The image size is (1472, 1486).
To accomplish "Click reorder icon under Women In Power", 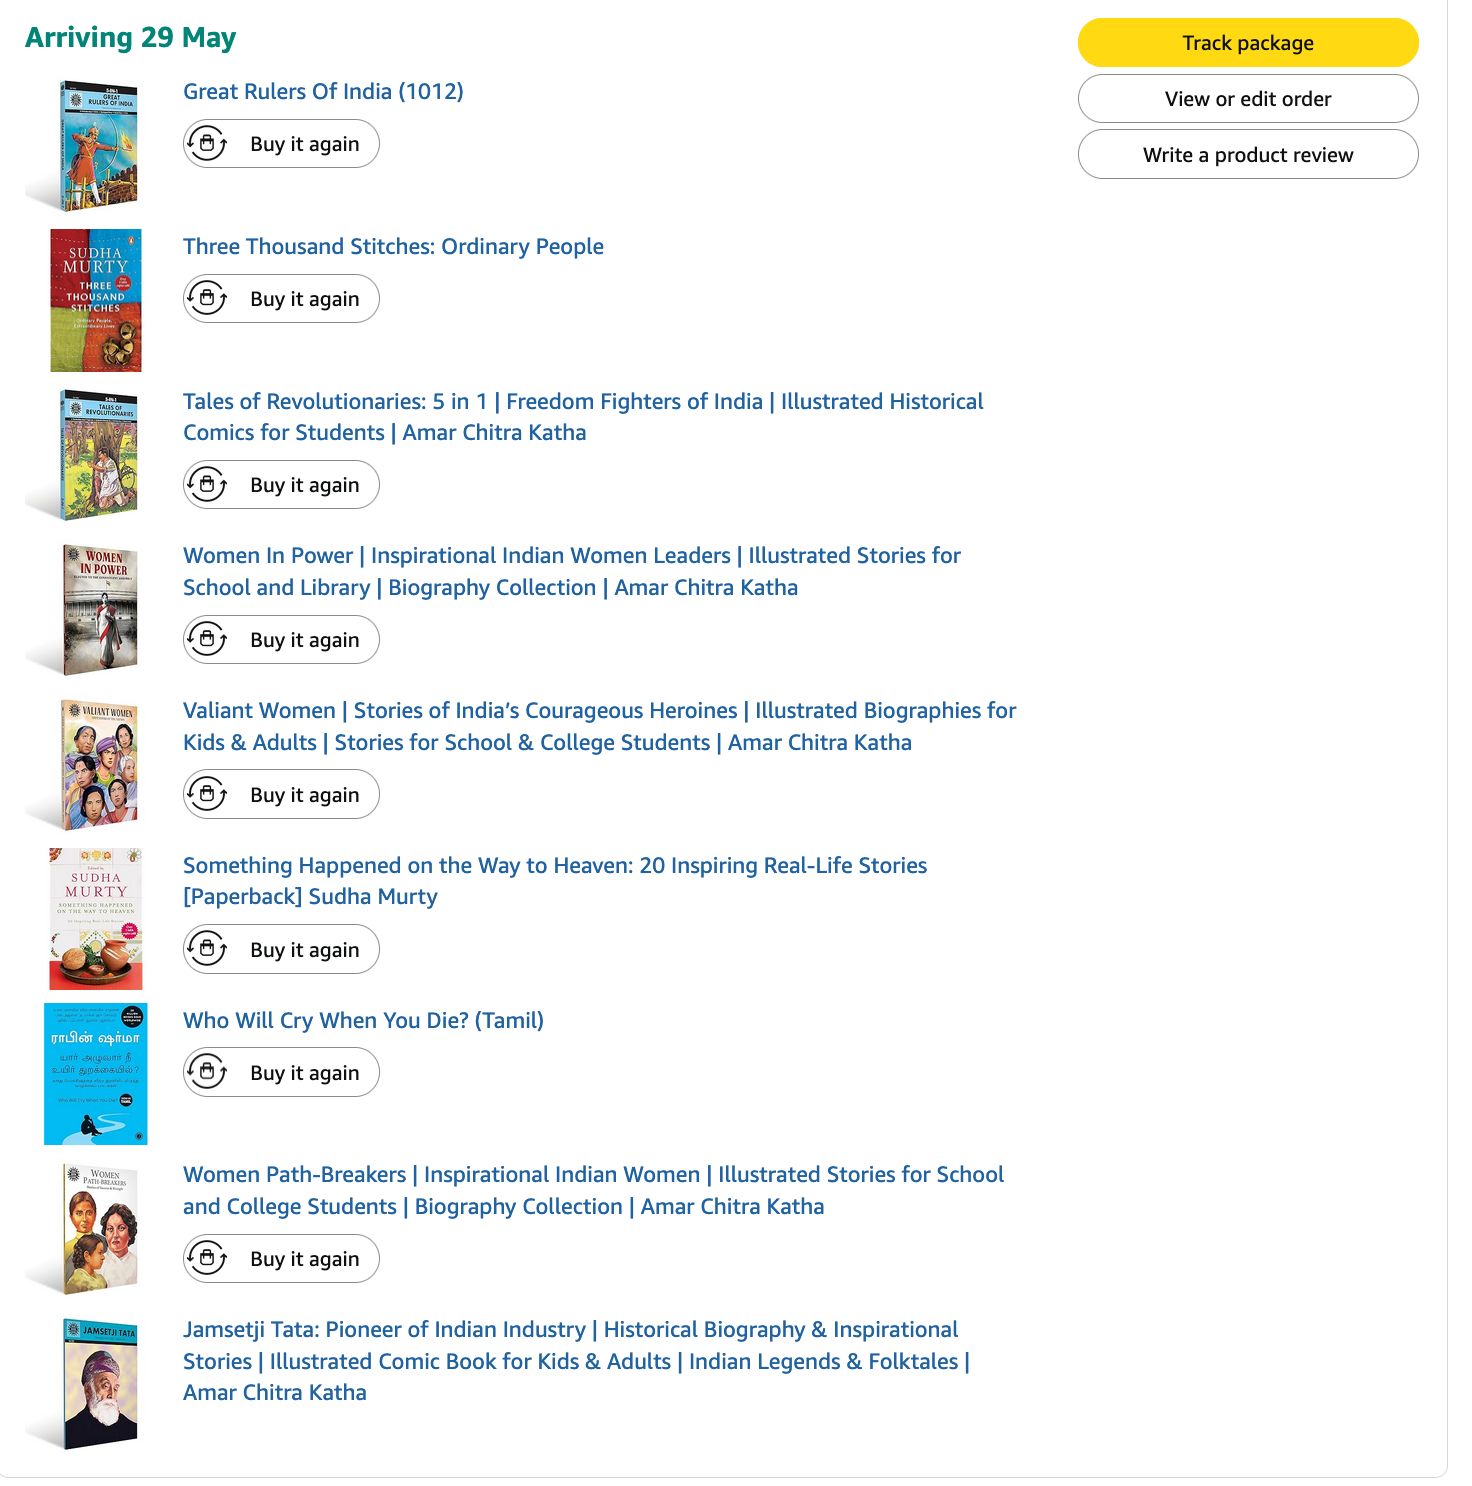I will [207, 640].
